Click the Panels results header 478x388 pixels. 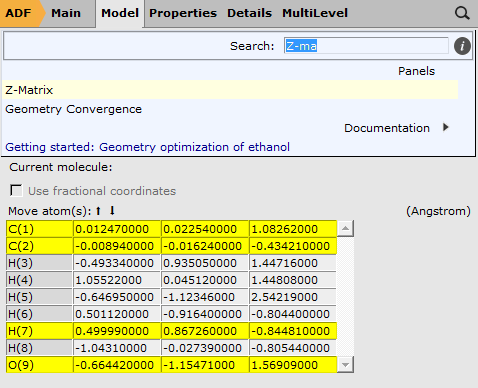[416, 71]
